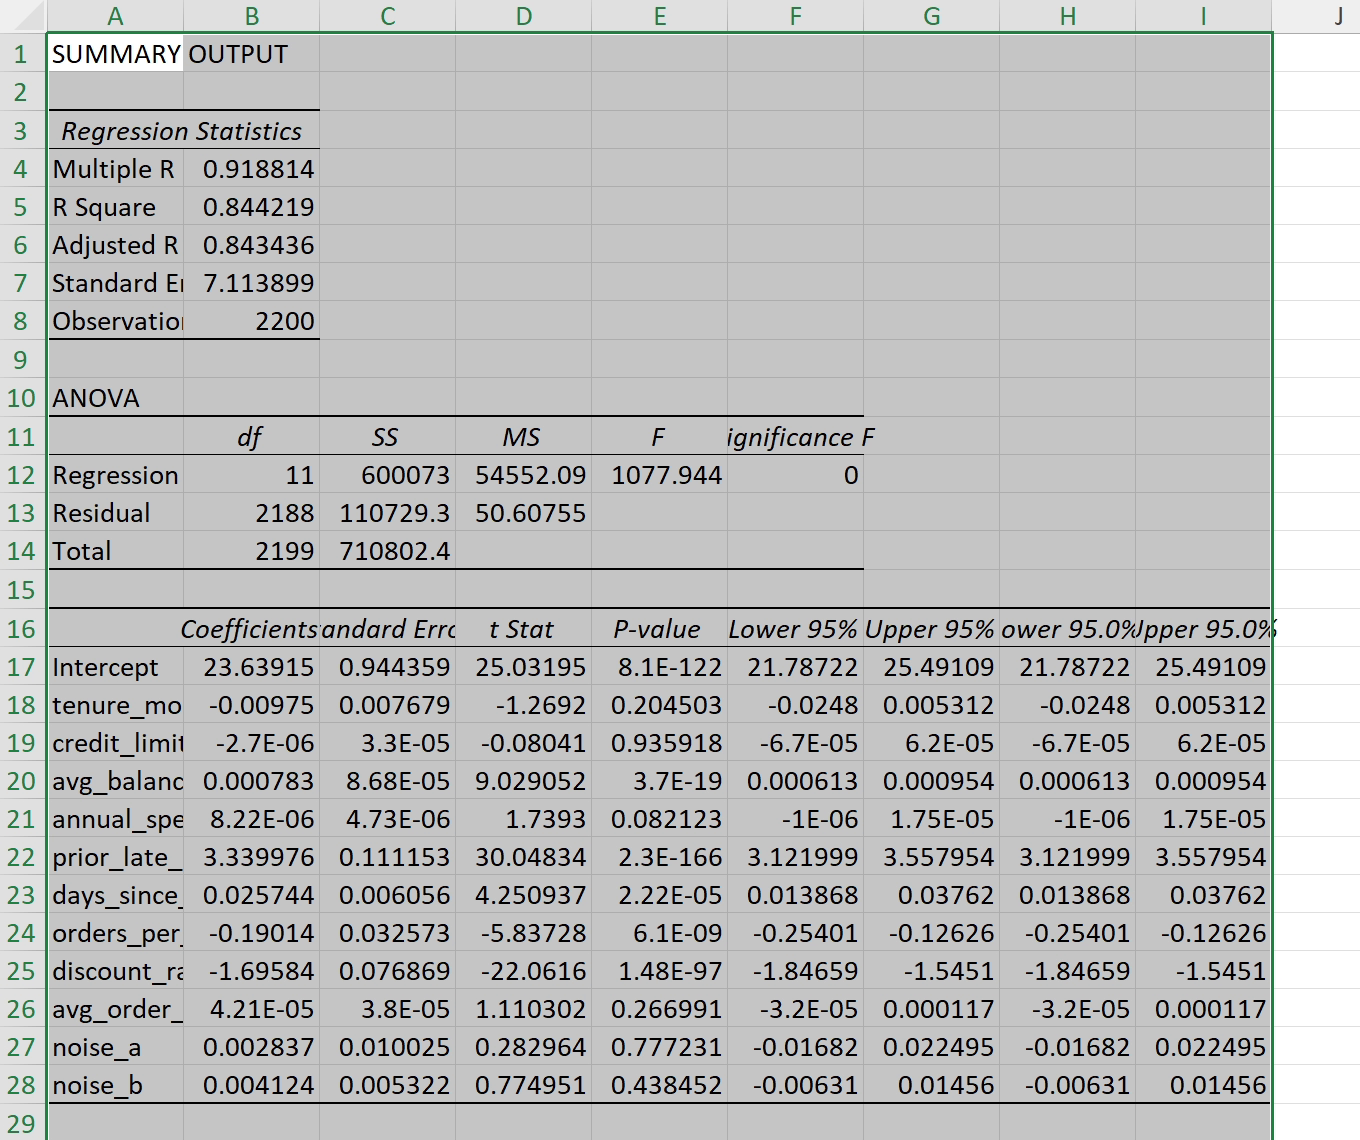Select avg_balance coefficient 0.000783
Viewport: 1360px width, 1140px height.
[x=252, y=781]
